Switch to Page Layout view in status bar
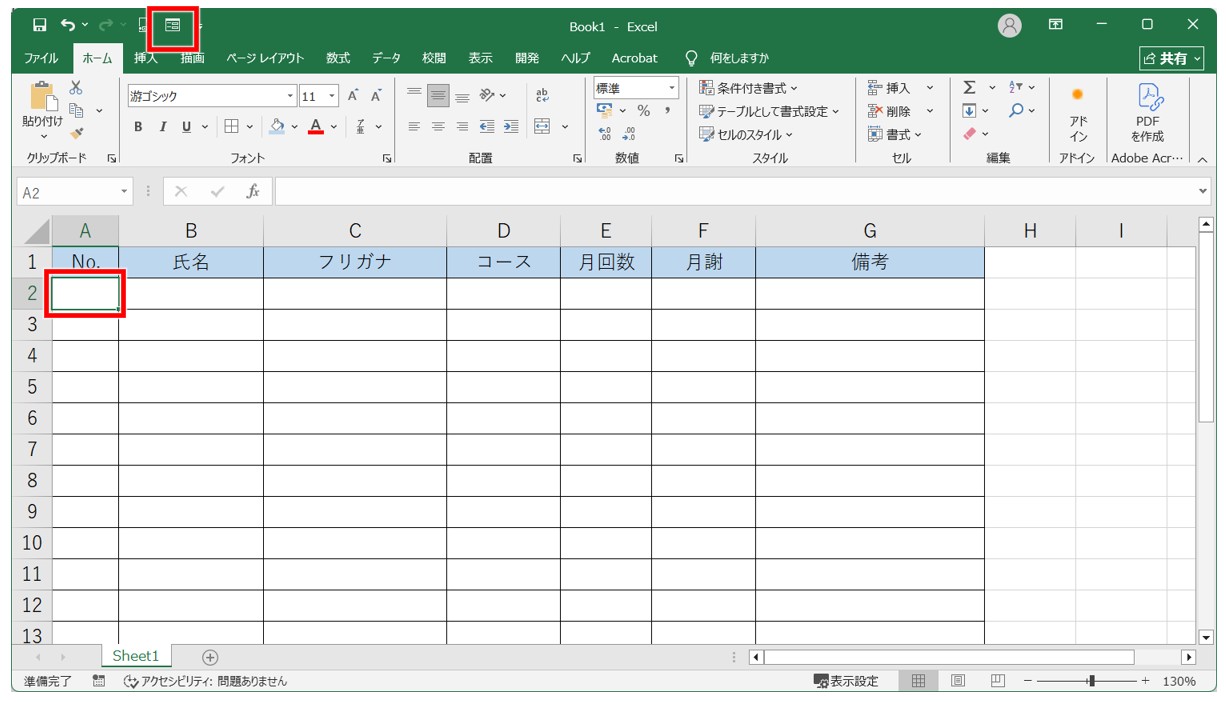This screenshot has width=1226, height=702. 958,681
